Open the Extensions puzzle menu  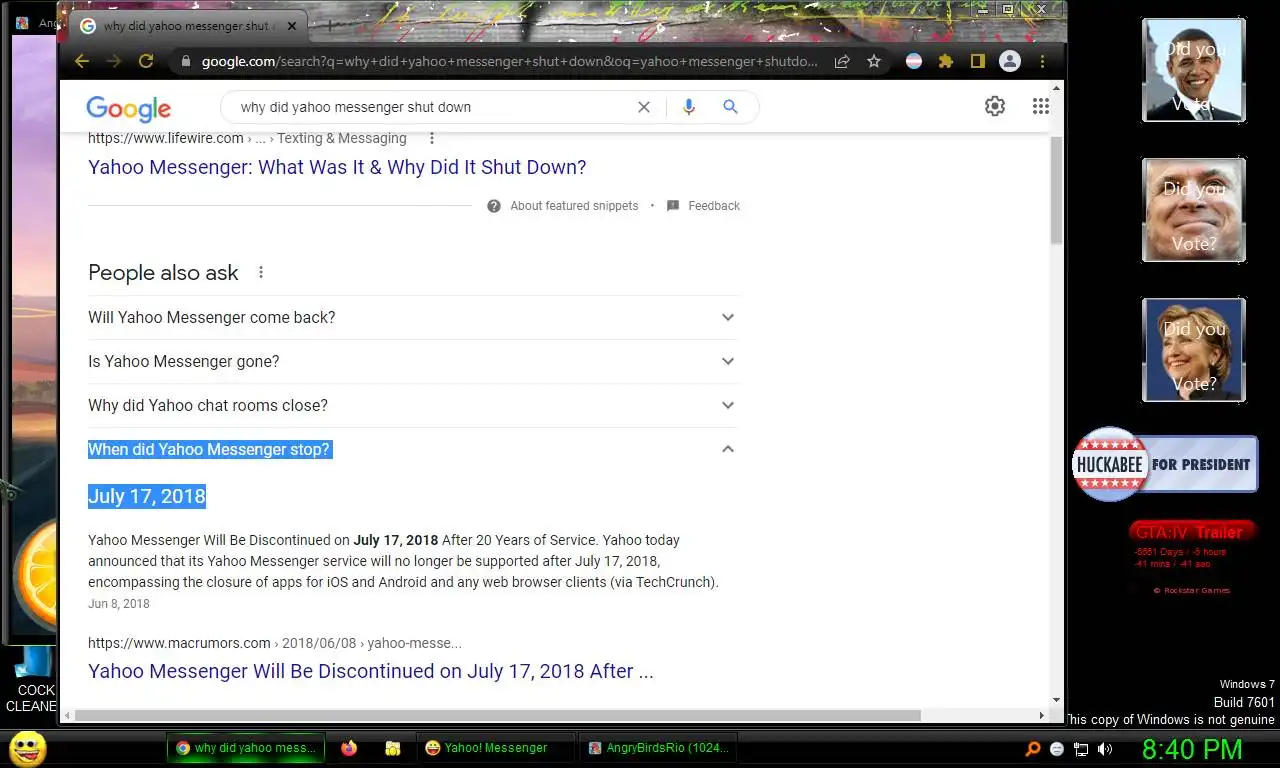[x=946, y=61]
